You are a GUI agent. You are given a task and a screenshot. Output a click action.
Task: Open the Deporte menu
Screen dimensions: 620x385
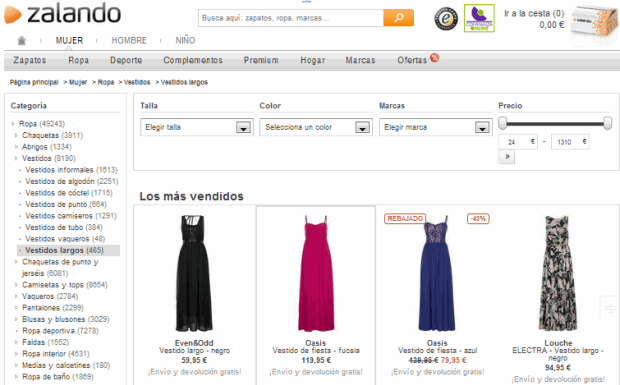point(126,60)
